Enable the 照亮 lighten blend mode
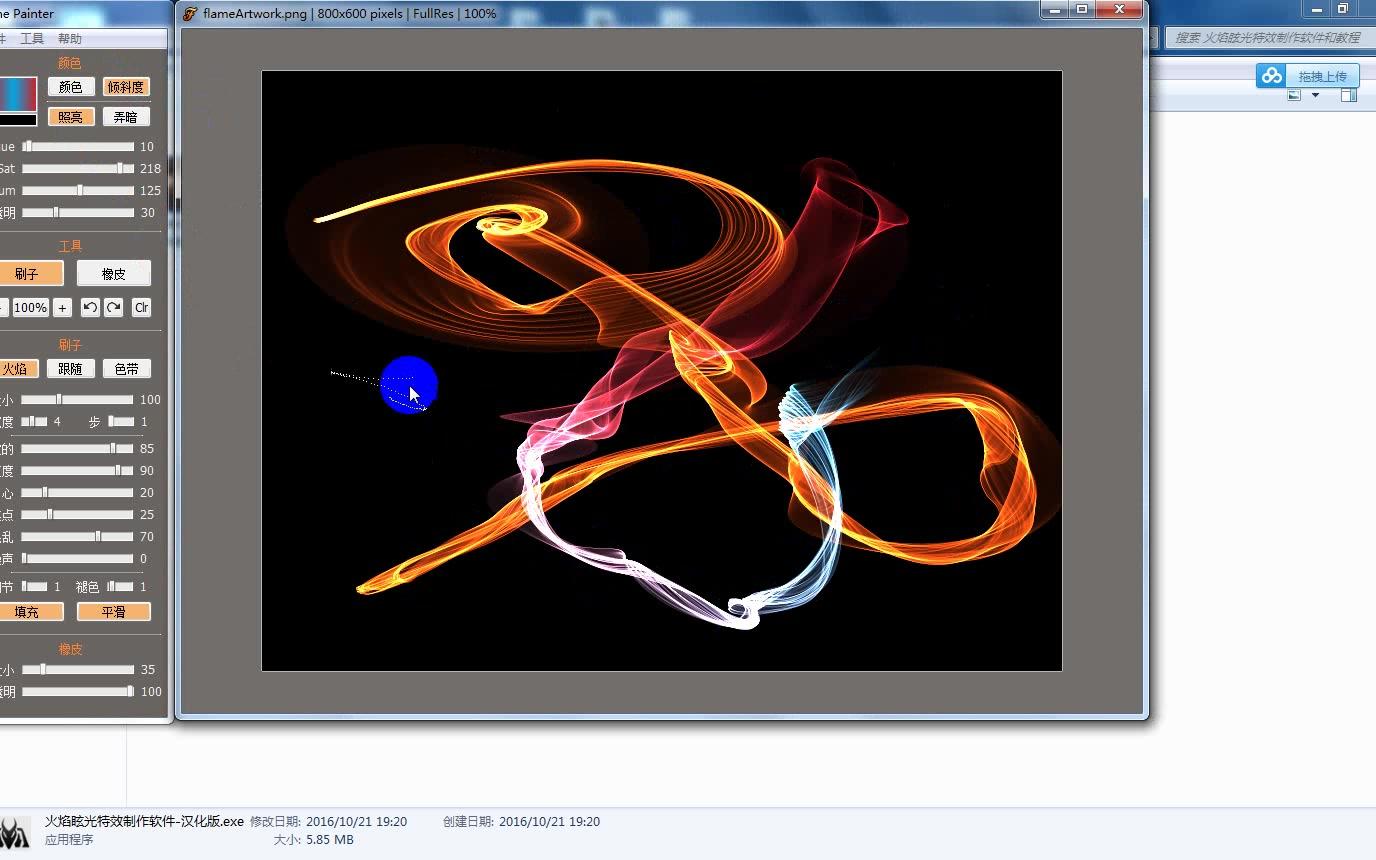The height and width of the screenshot is (860, 1376). 71,117
